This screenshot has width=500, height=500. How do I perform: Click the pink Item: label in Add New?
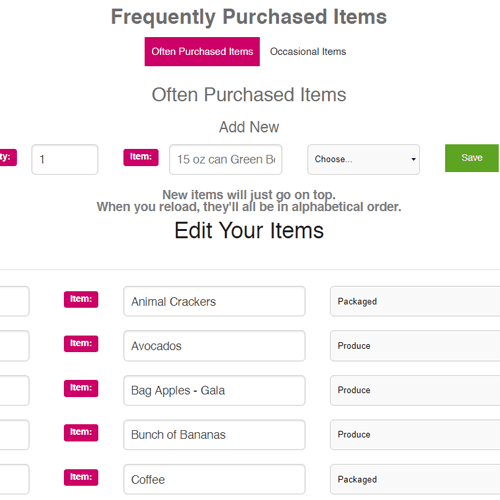141,157
